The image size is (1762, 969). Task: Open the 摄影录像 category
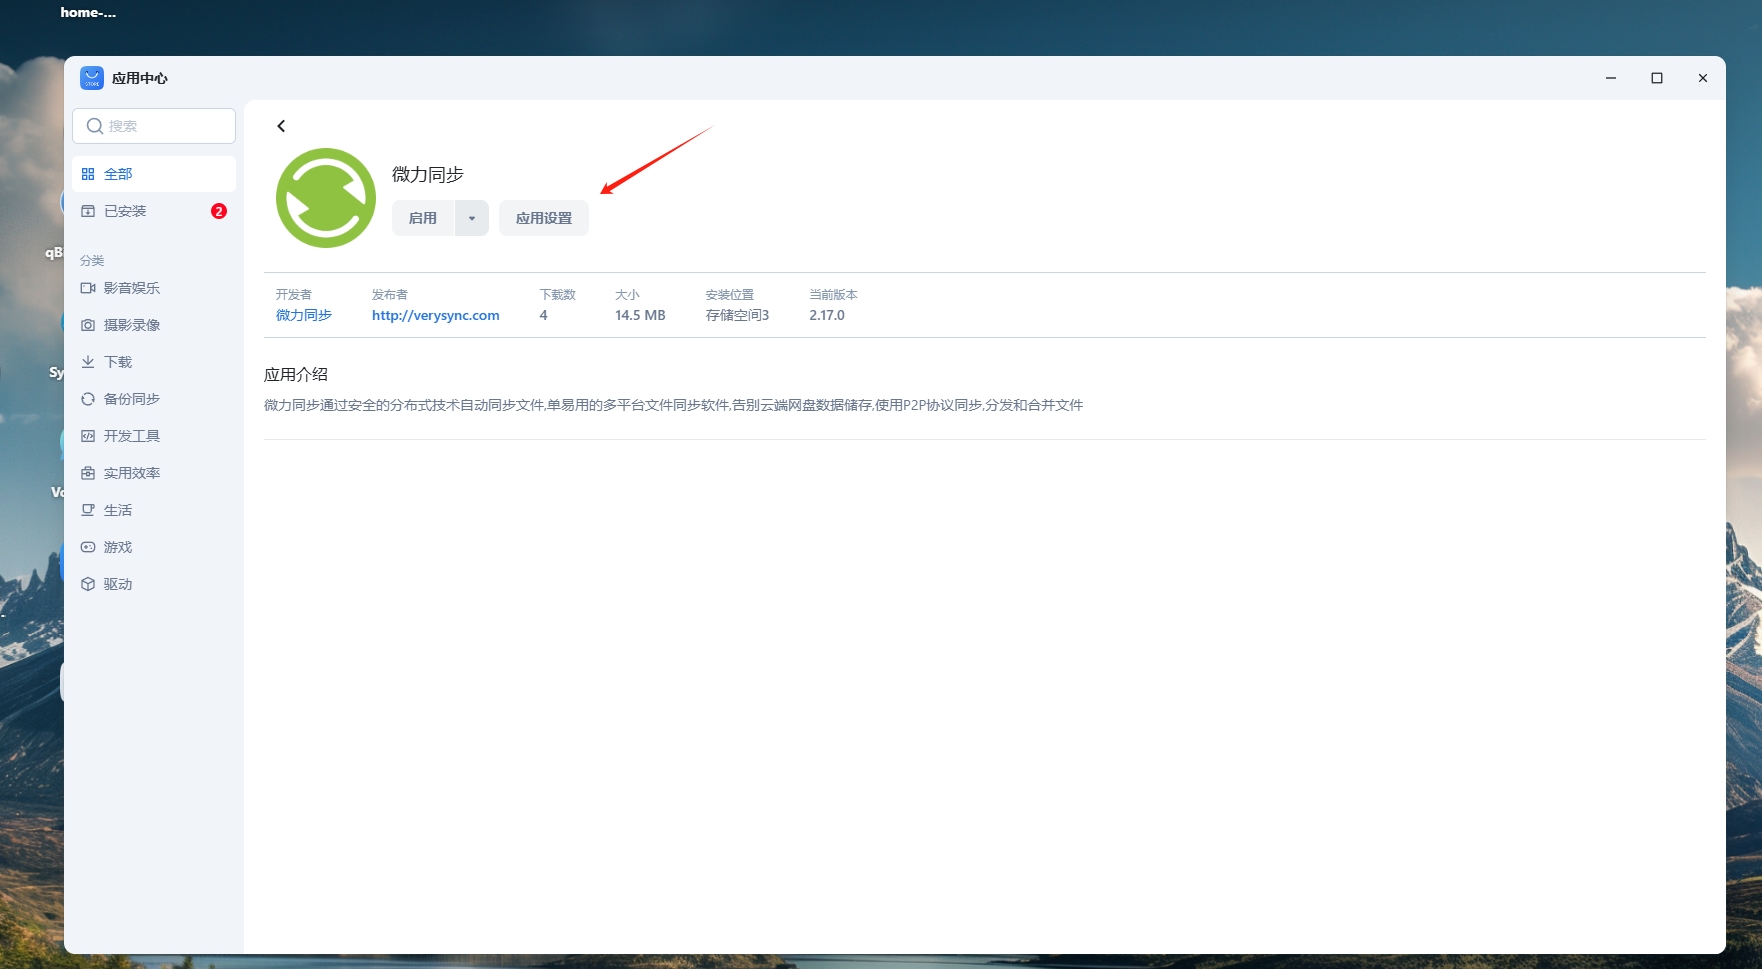[x=154, y=325]
